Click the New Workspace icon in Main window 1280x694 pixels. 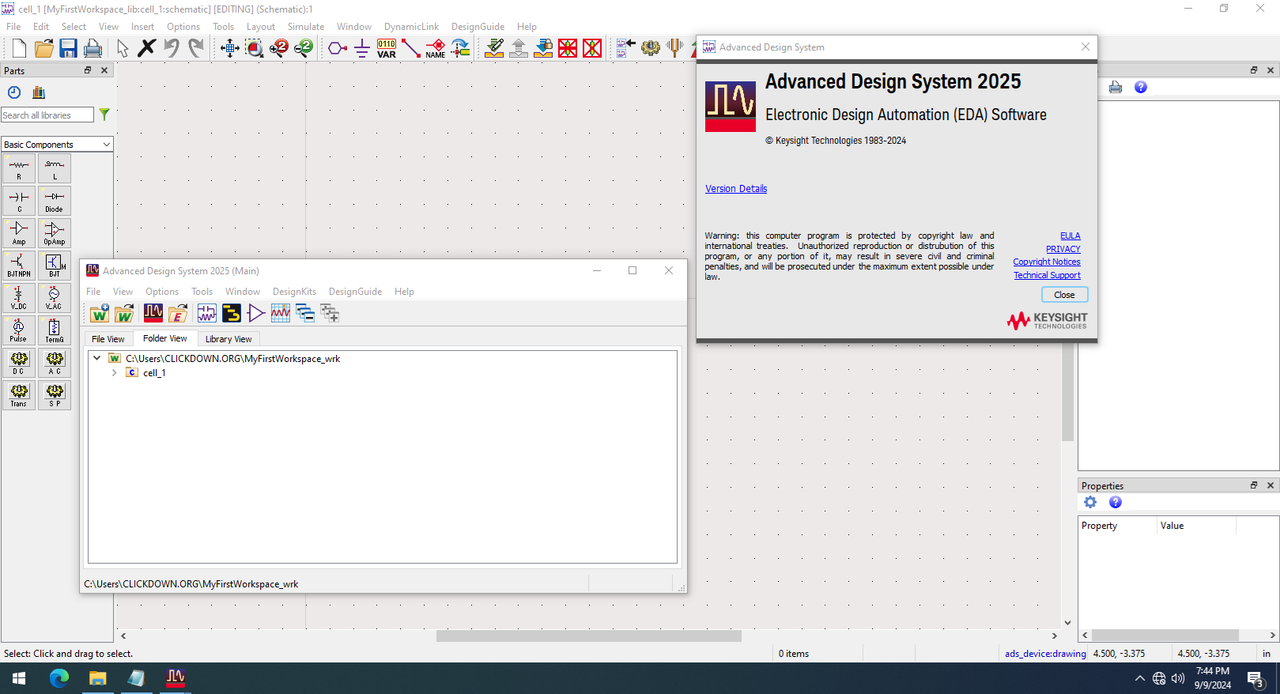point(99,314)
